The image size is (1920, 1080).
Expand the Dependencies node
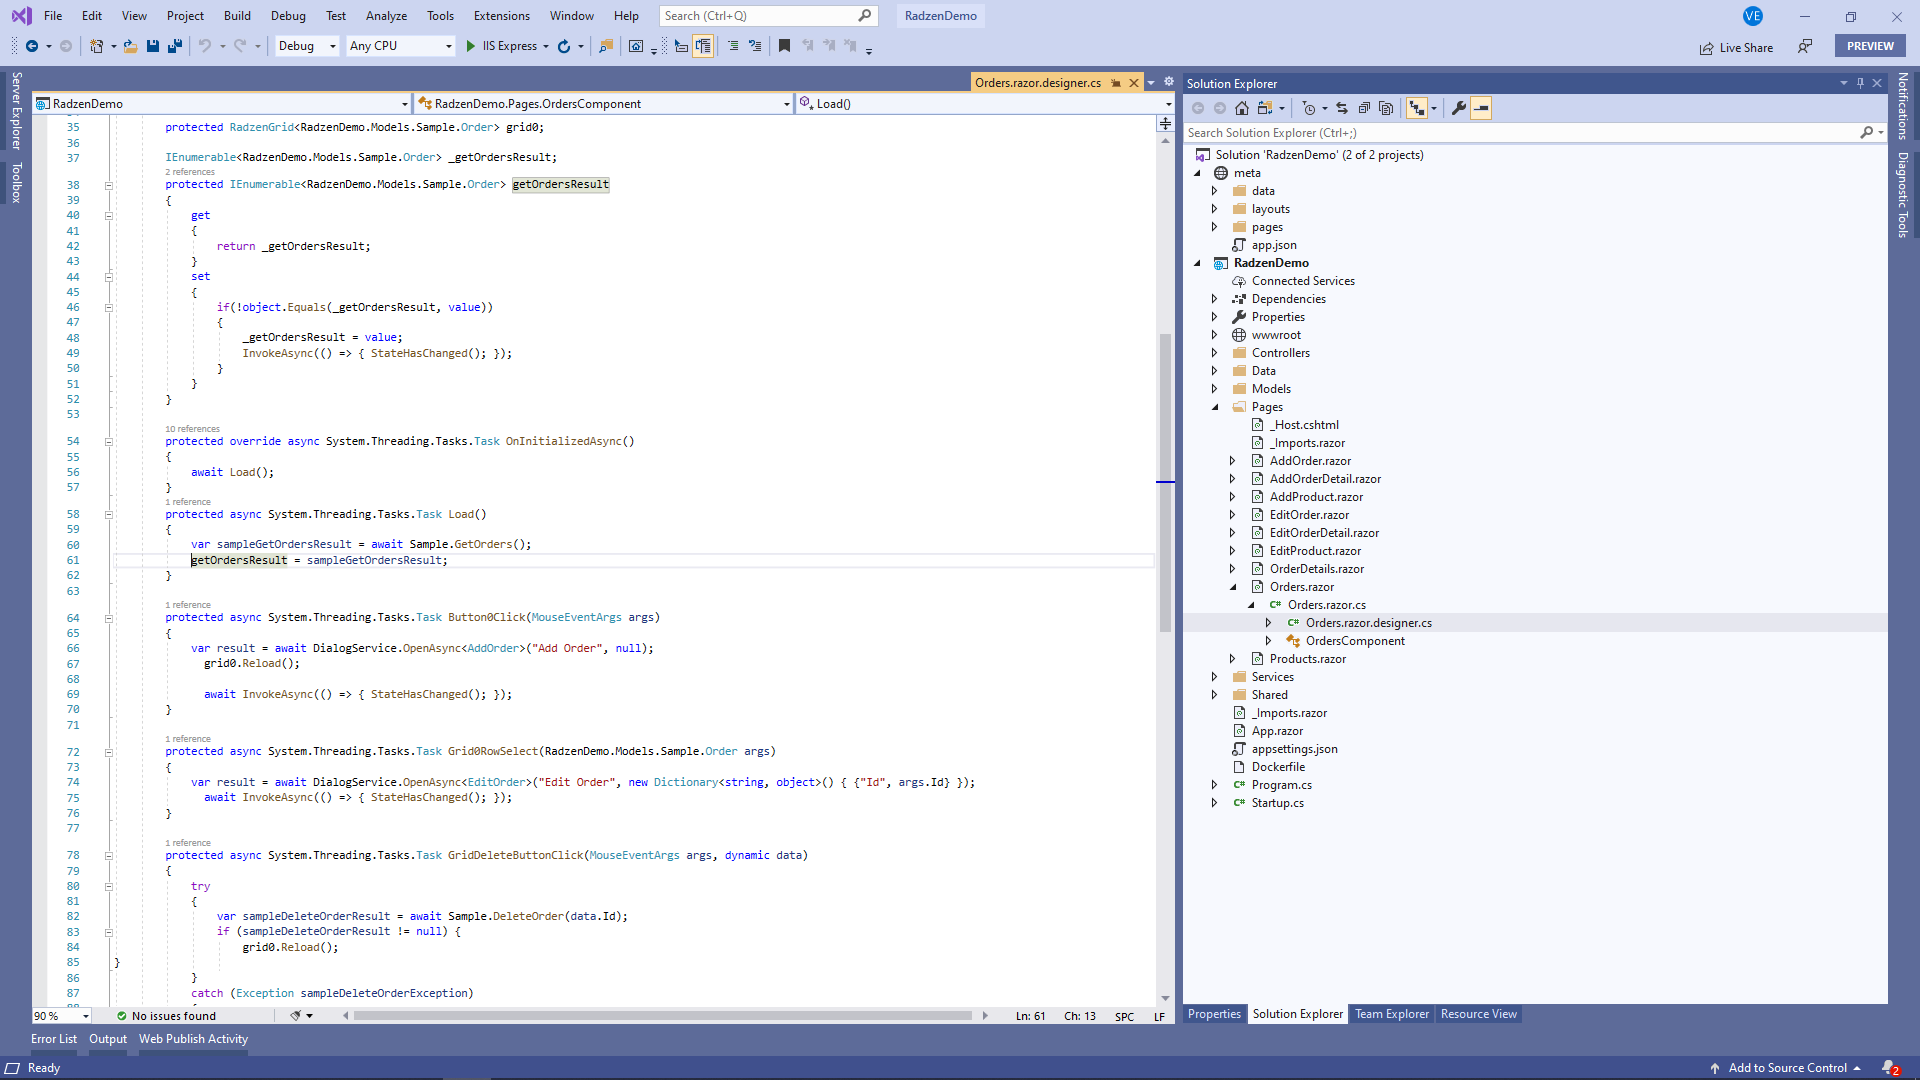click(1215, 299)
